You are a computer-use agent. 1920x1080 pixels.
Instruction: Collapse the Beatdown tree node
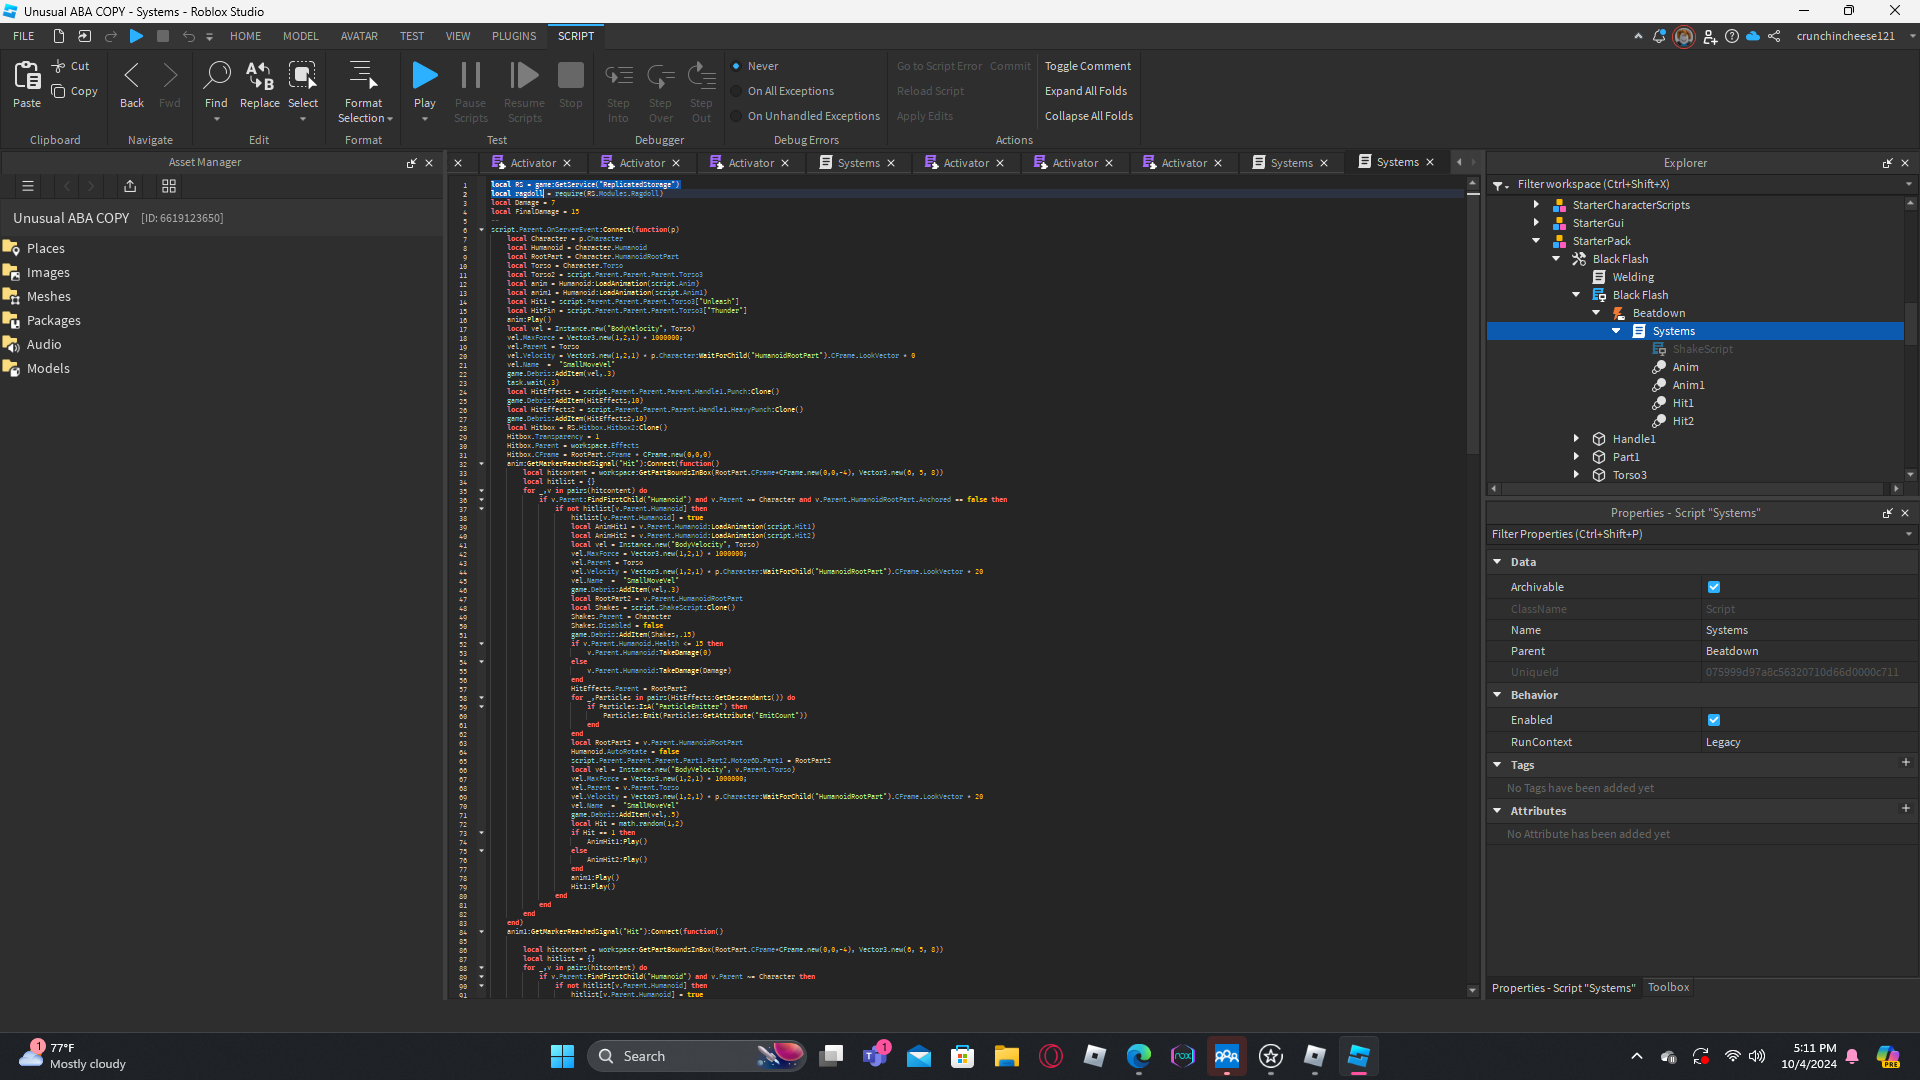(x=1597, y=313)
